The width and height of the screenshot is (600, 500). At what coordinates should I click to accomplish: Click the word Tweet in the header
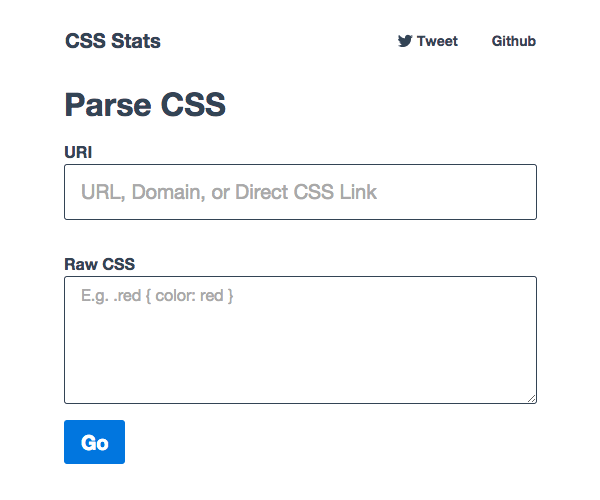pyautogui.click(x=437, y=41)
